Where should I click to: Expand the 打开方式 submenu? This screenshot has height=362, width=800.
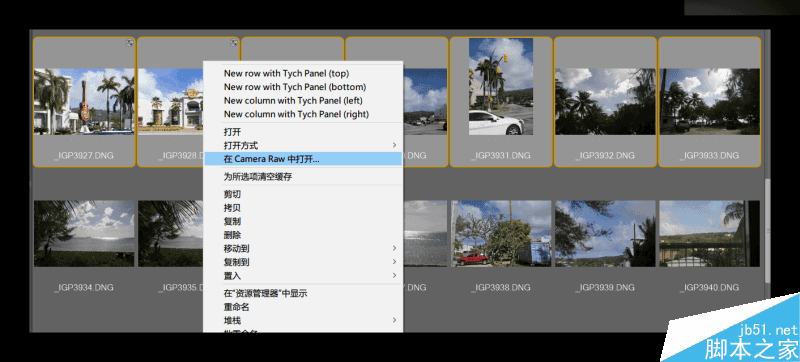(x=303, y=145)
